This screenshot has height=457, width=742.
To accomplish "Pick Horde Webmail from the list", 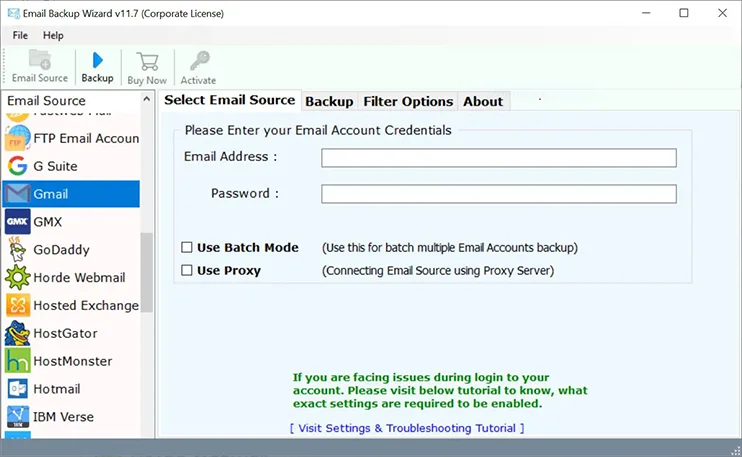I will click(x=79, y=277).
